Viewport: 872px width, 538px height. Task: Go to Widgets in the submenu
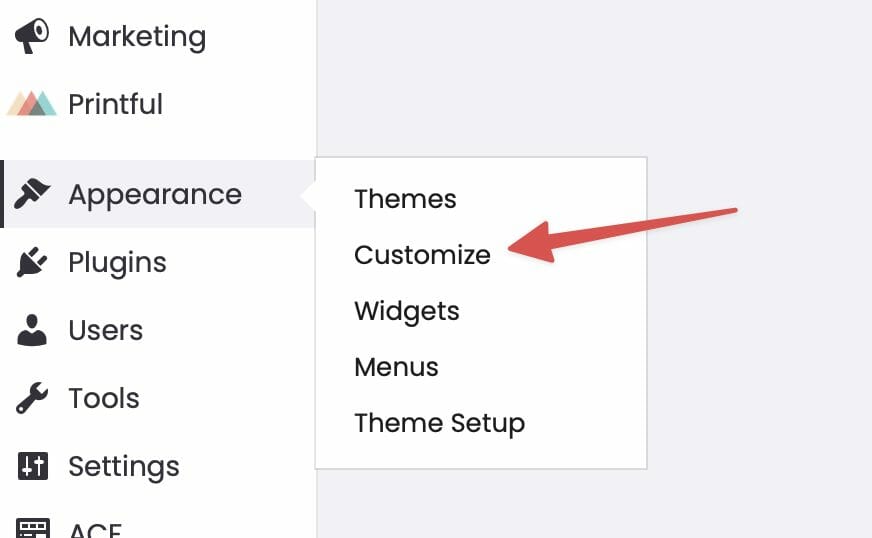click(x=407, y=311)
